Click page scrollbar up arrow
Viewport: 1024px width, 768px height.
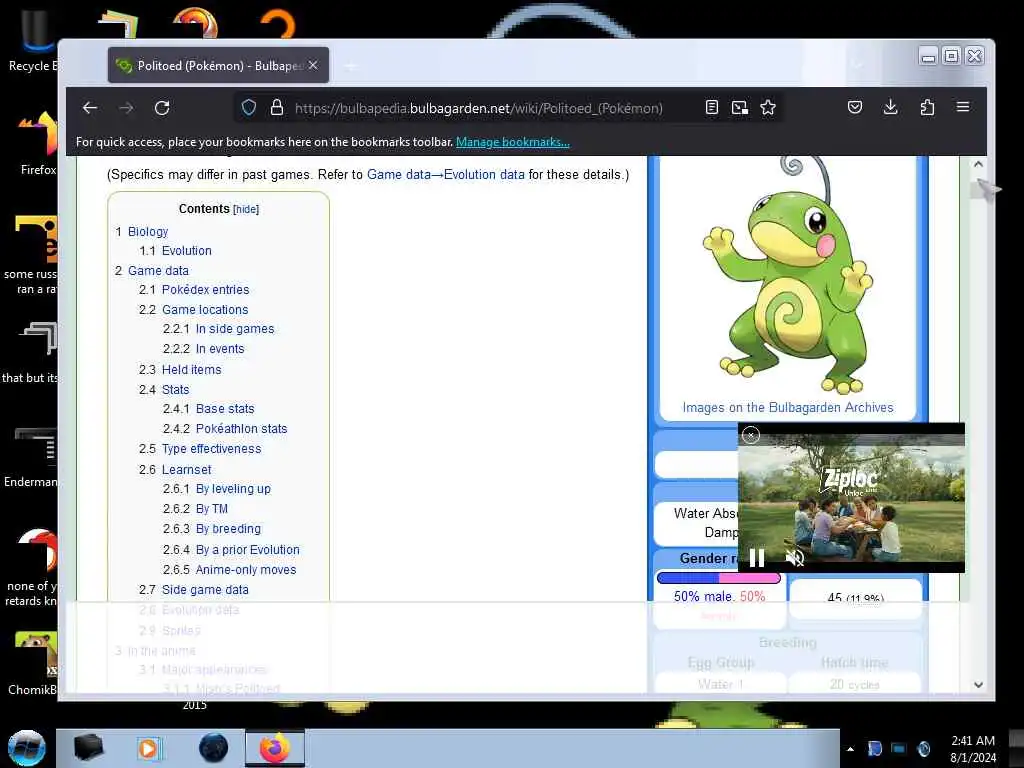click(x=978, y=164)
